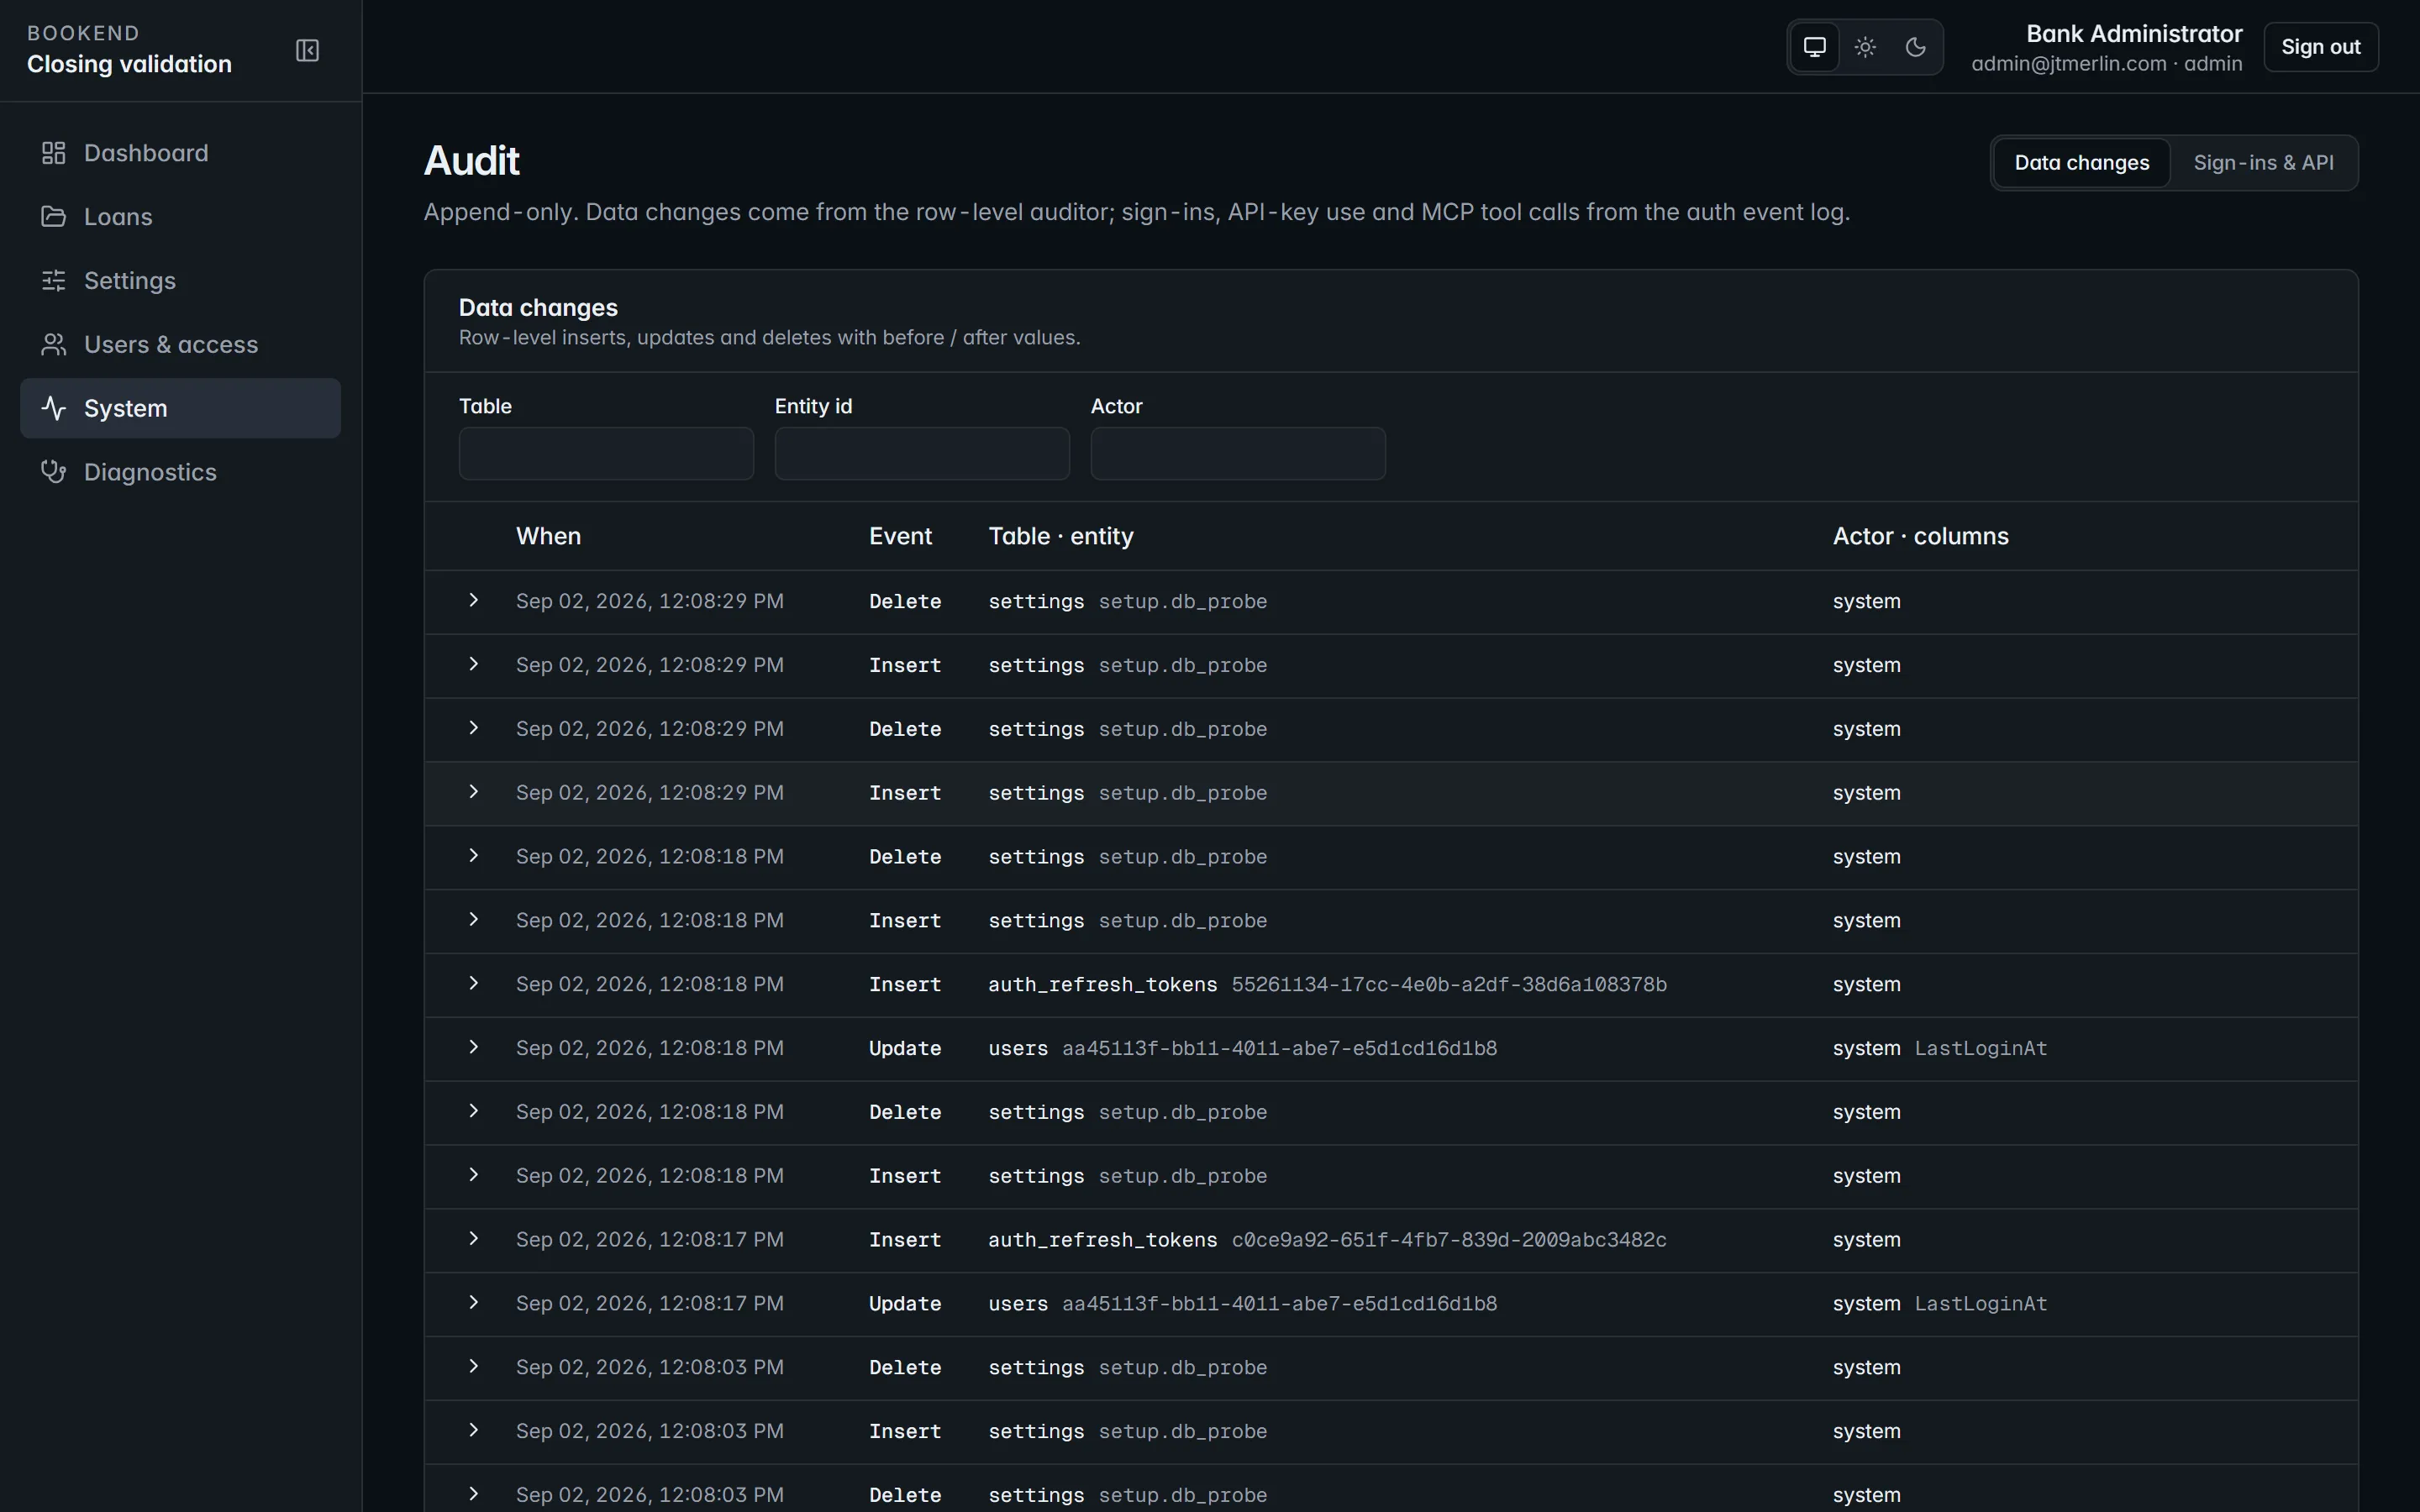Image resolution: width=2420 pixels, height=1512 pixels.
Task: Collapse the sidebar with the panel icon
Action: (x=307, y=50)
